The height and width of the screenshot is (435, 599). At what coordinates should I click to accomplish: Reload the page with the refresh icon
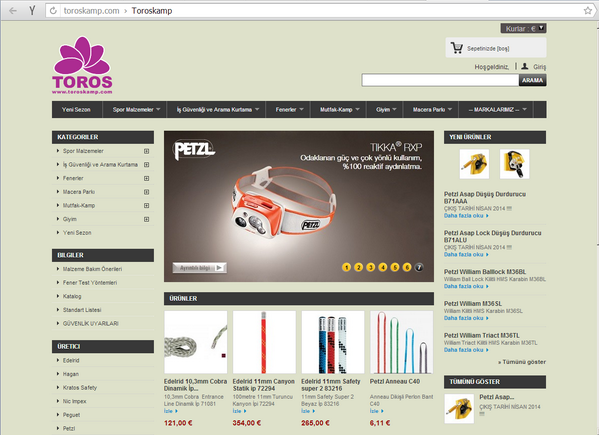tap(53, 11)
